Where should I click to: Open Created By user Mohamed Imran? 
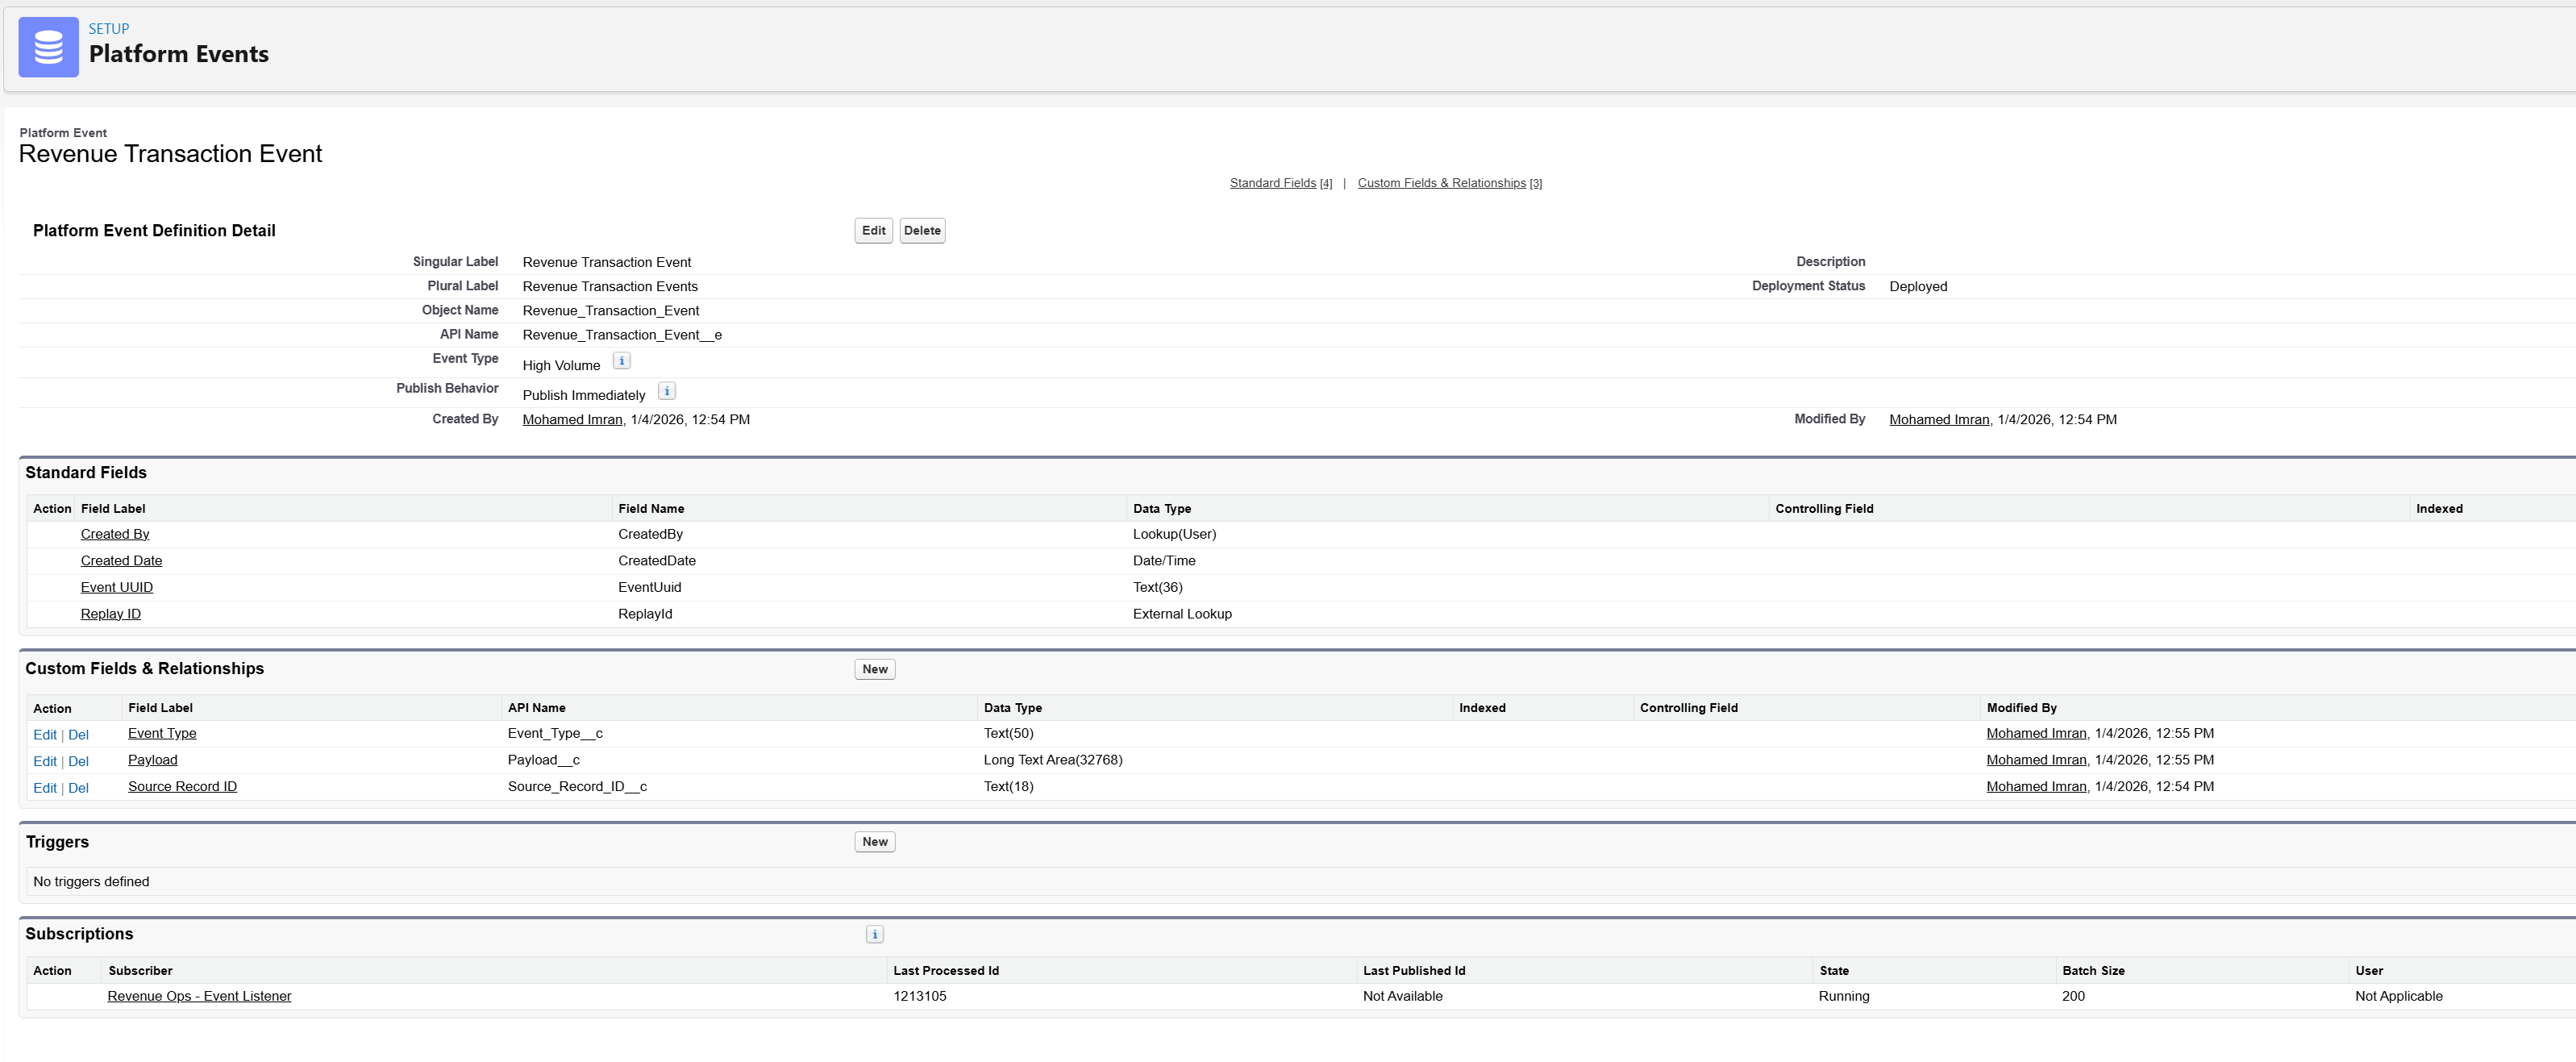(572, 420)
